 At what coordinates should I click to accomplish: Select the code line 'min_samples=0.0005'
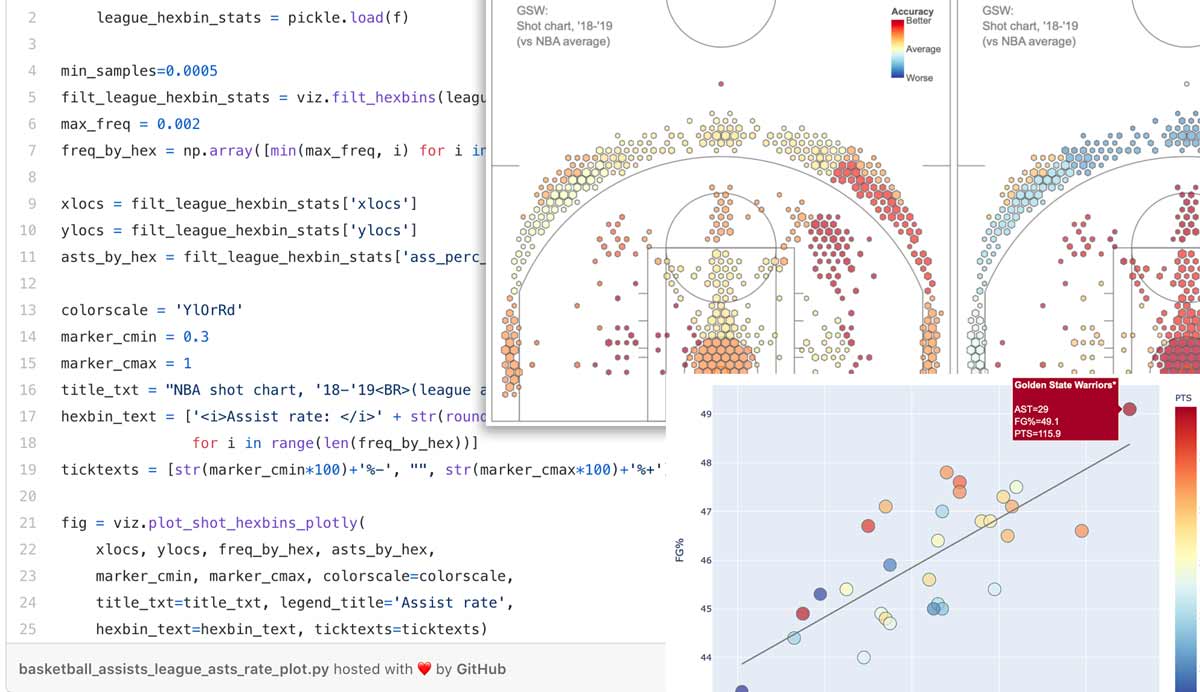(x=139, y=71)
